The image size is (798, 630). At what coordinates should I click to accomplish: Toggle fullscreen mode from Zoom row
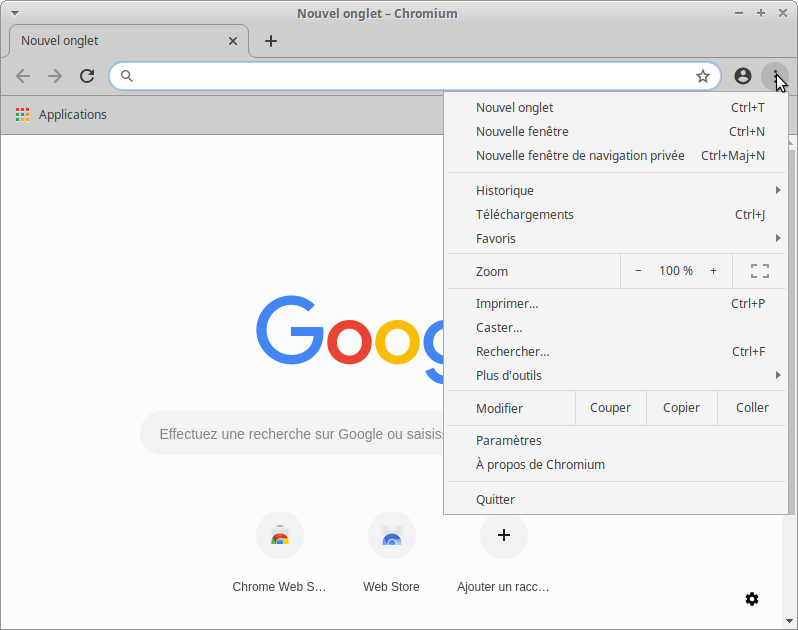(759, 271)
